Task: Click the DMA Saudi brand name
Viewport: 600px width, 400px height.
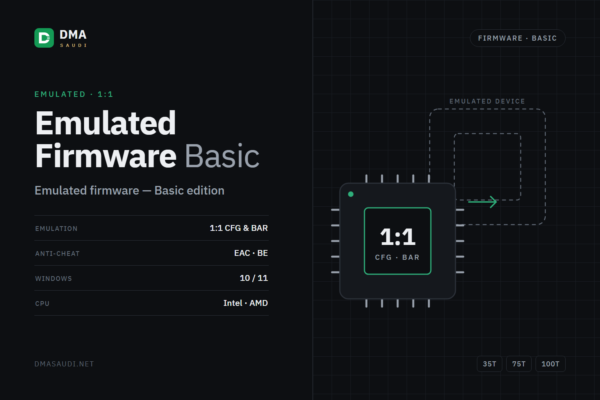Action: 73,38
